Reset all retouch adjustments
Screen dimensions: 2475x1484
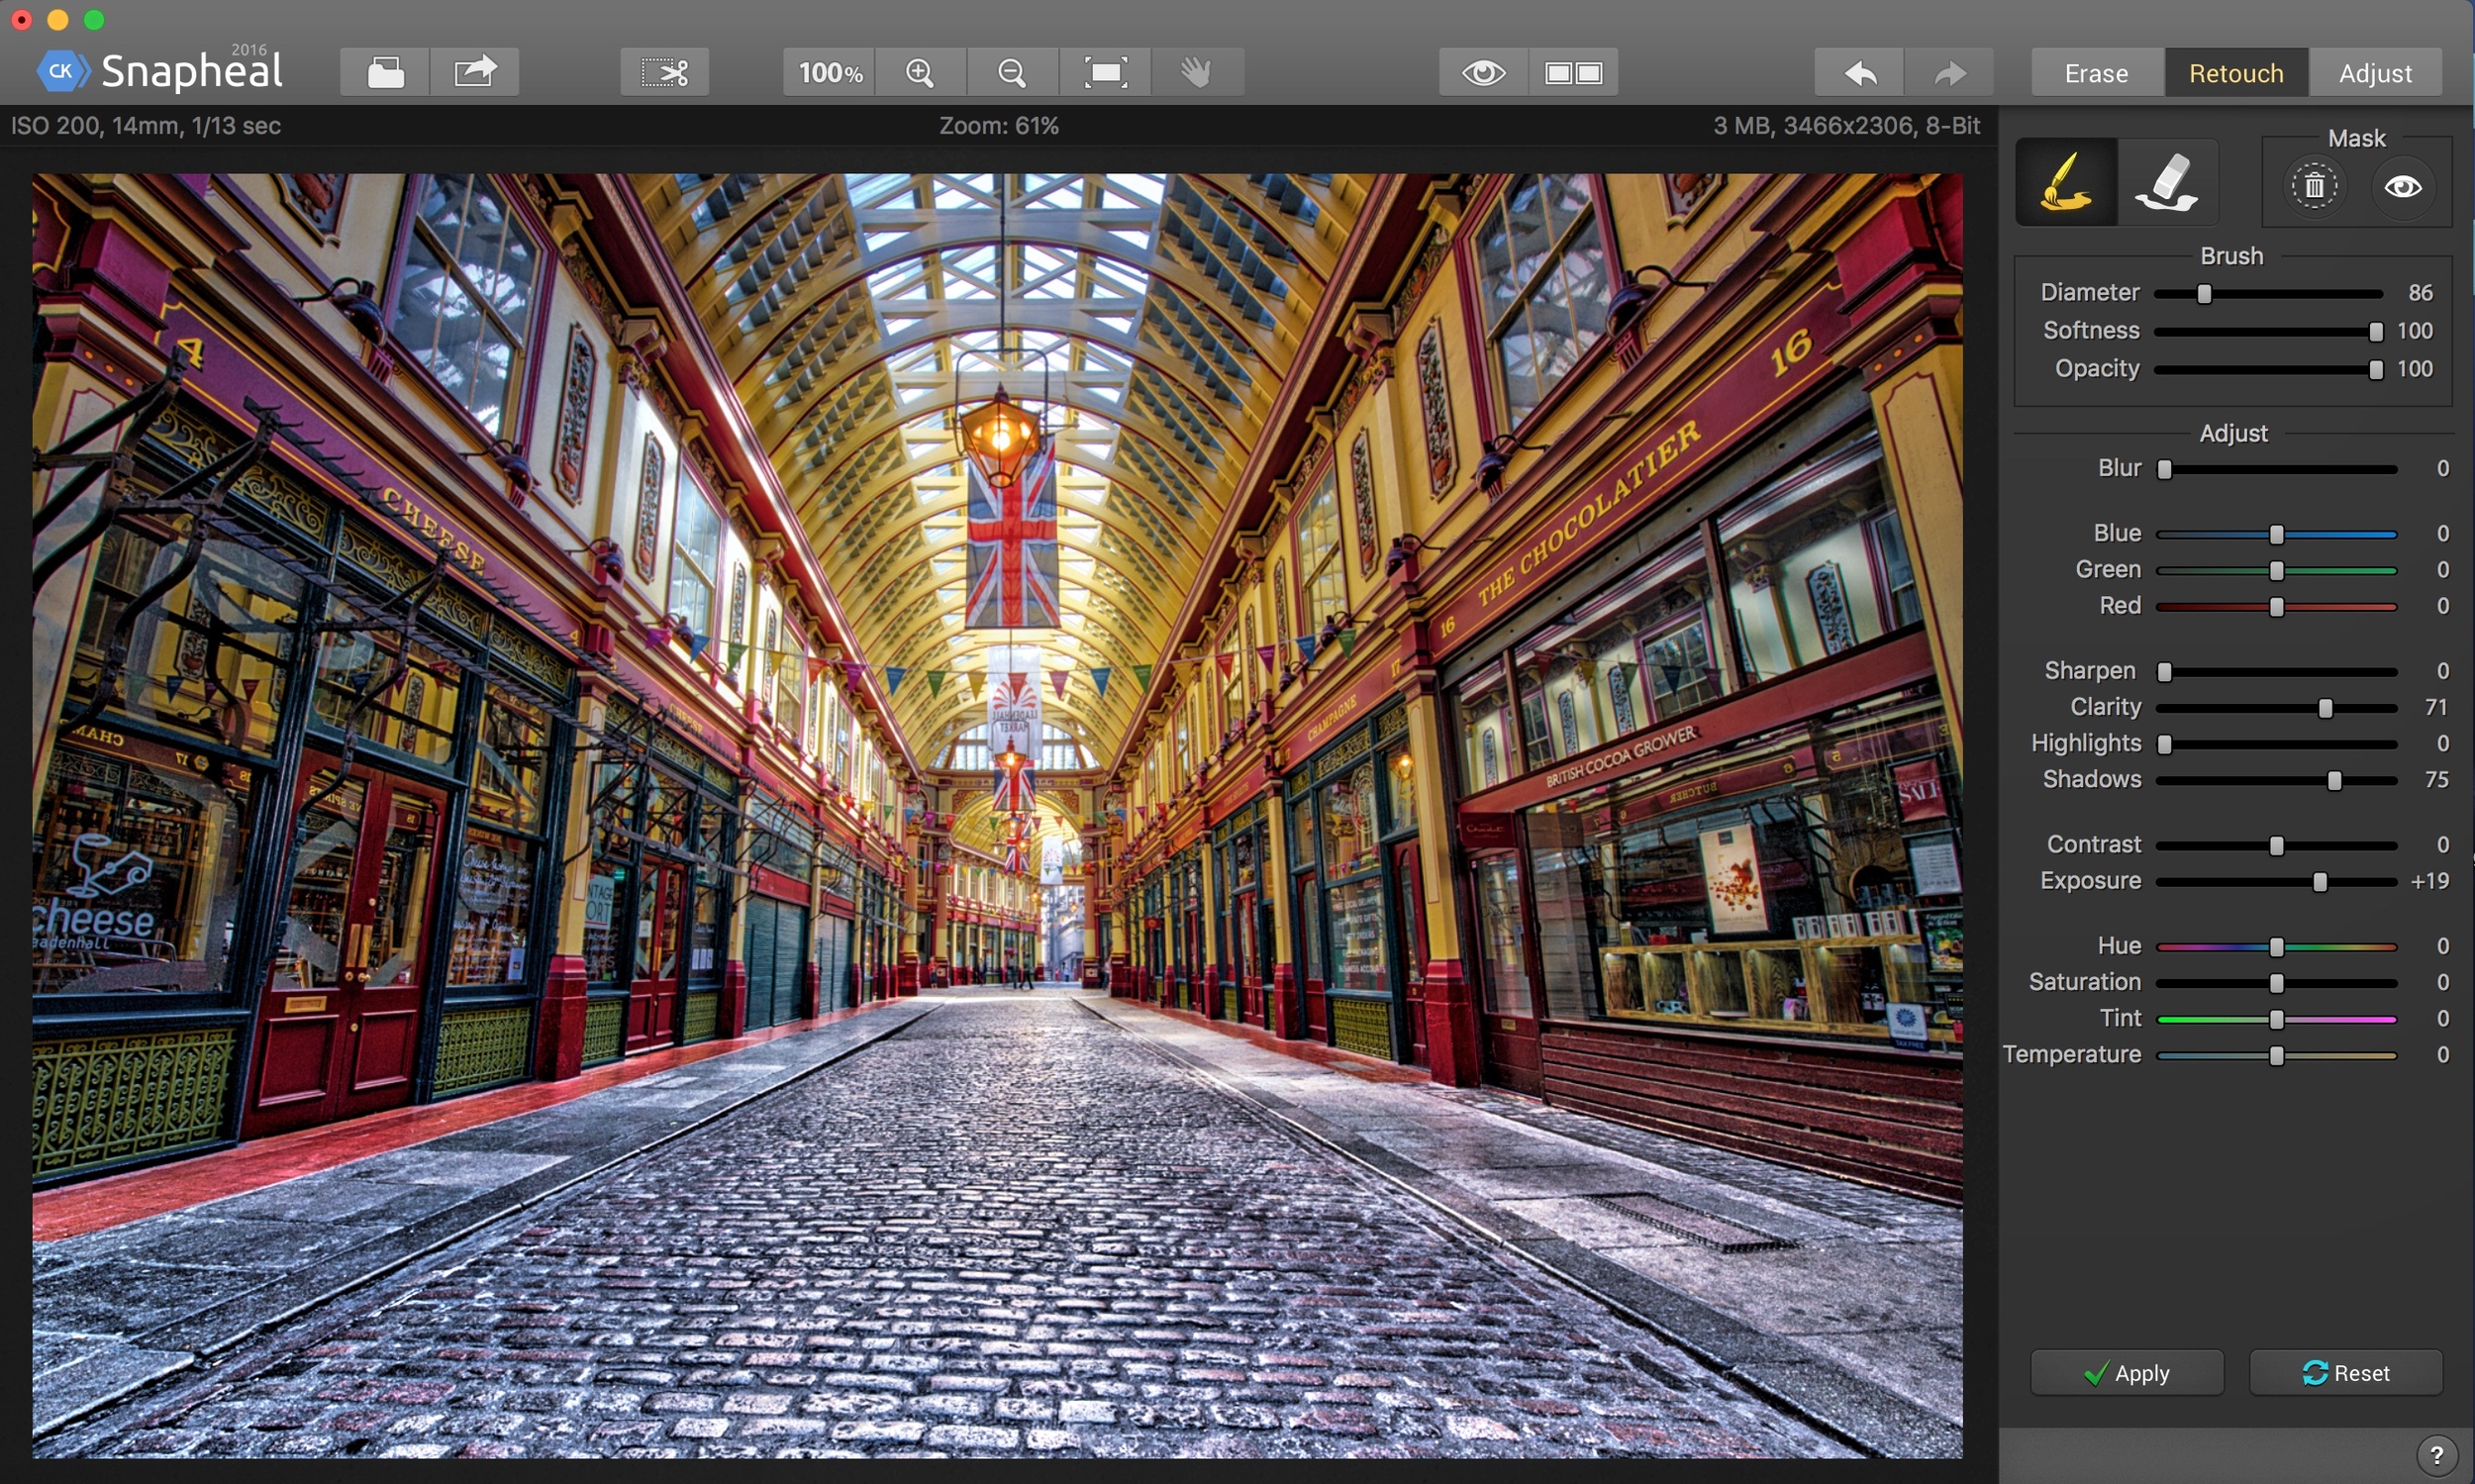(2346, 1373)
